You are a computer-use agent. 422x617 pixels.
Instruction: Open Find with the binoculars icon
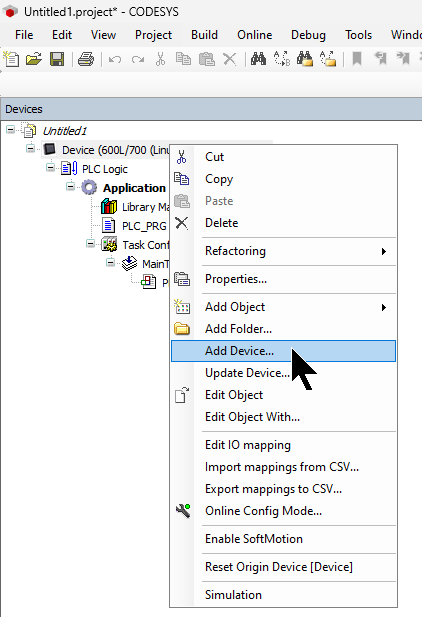coord(258,59)
